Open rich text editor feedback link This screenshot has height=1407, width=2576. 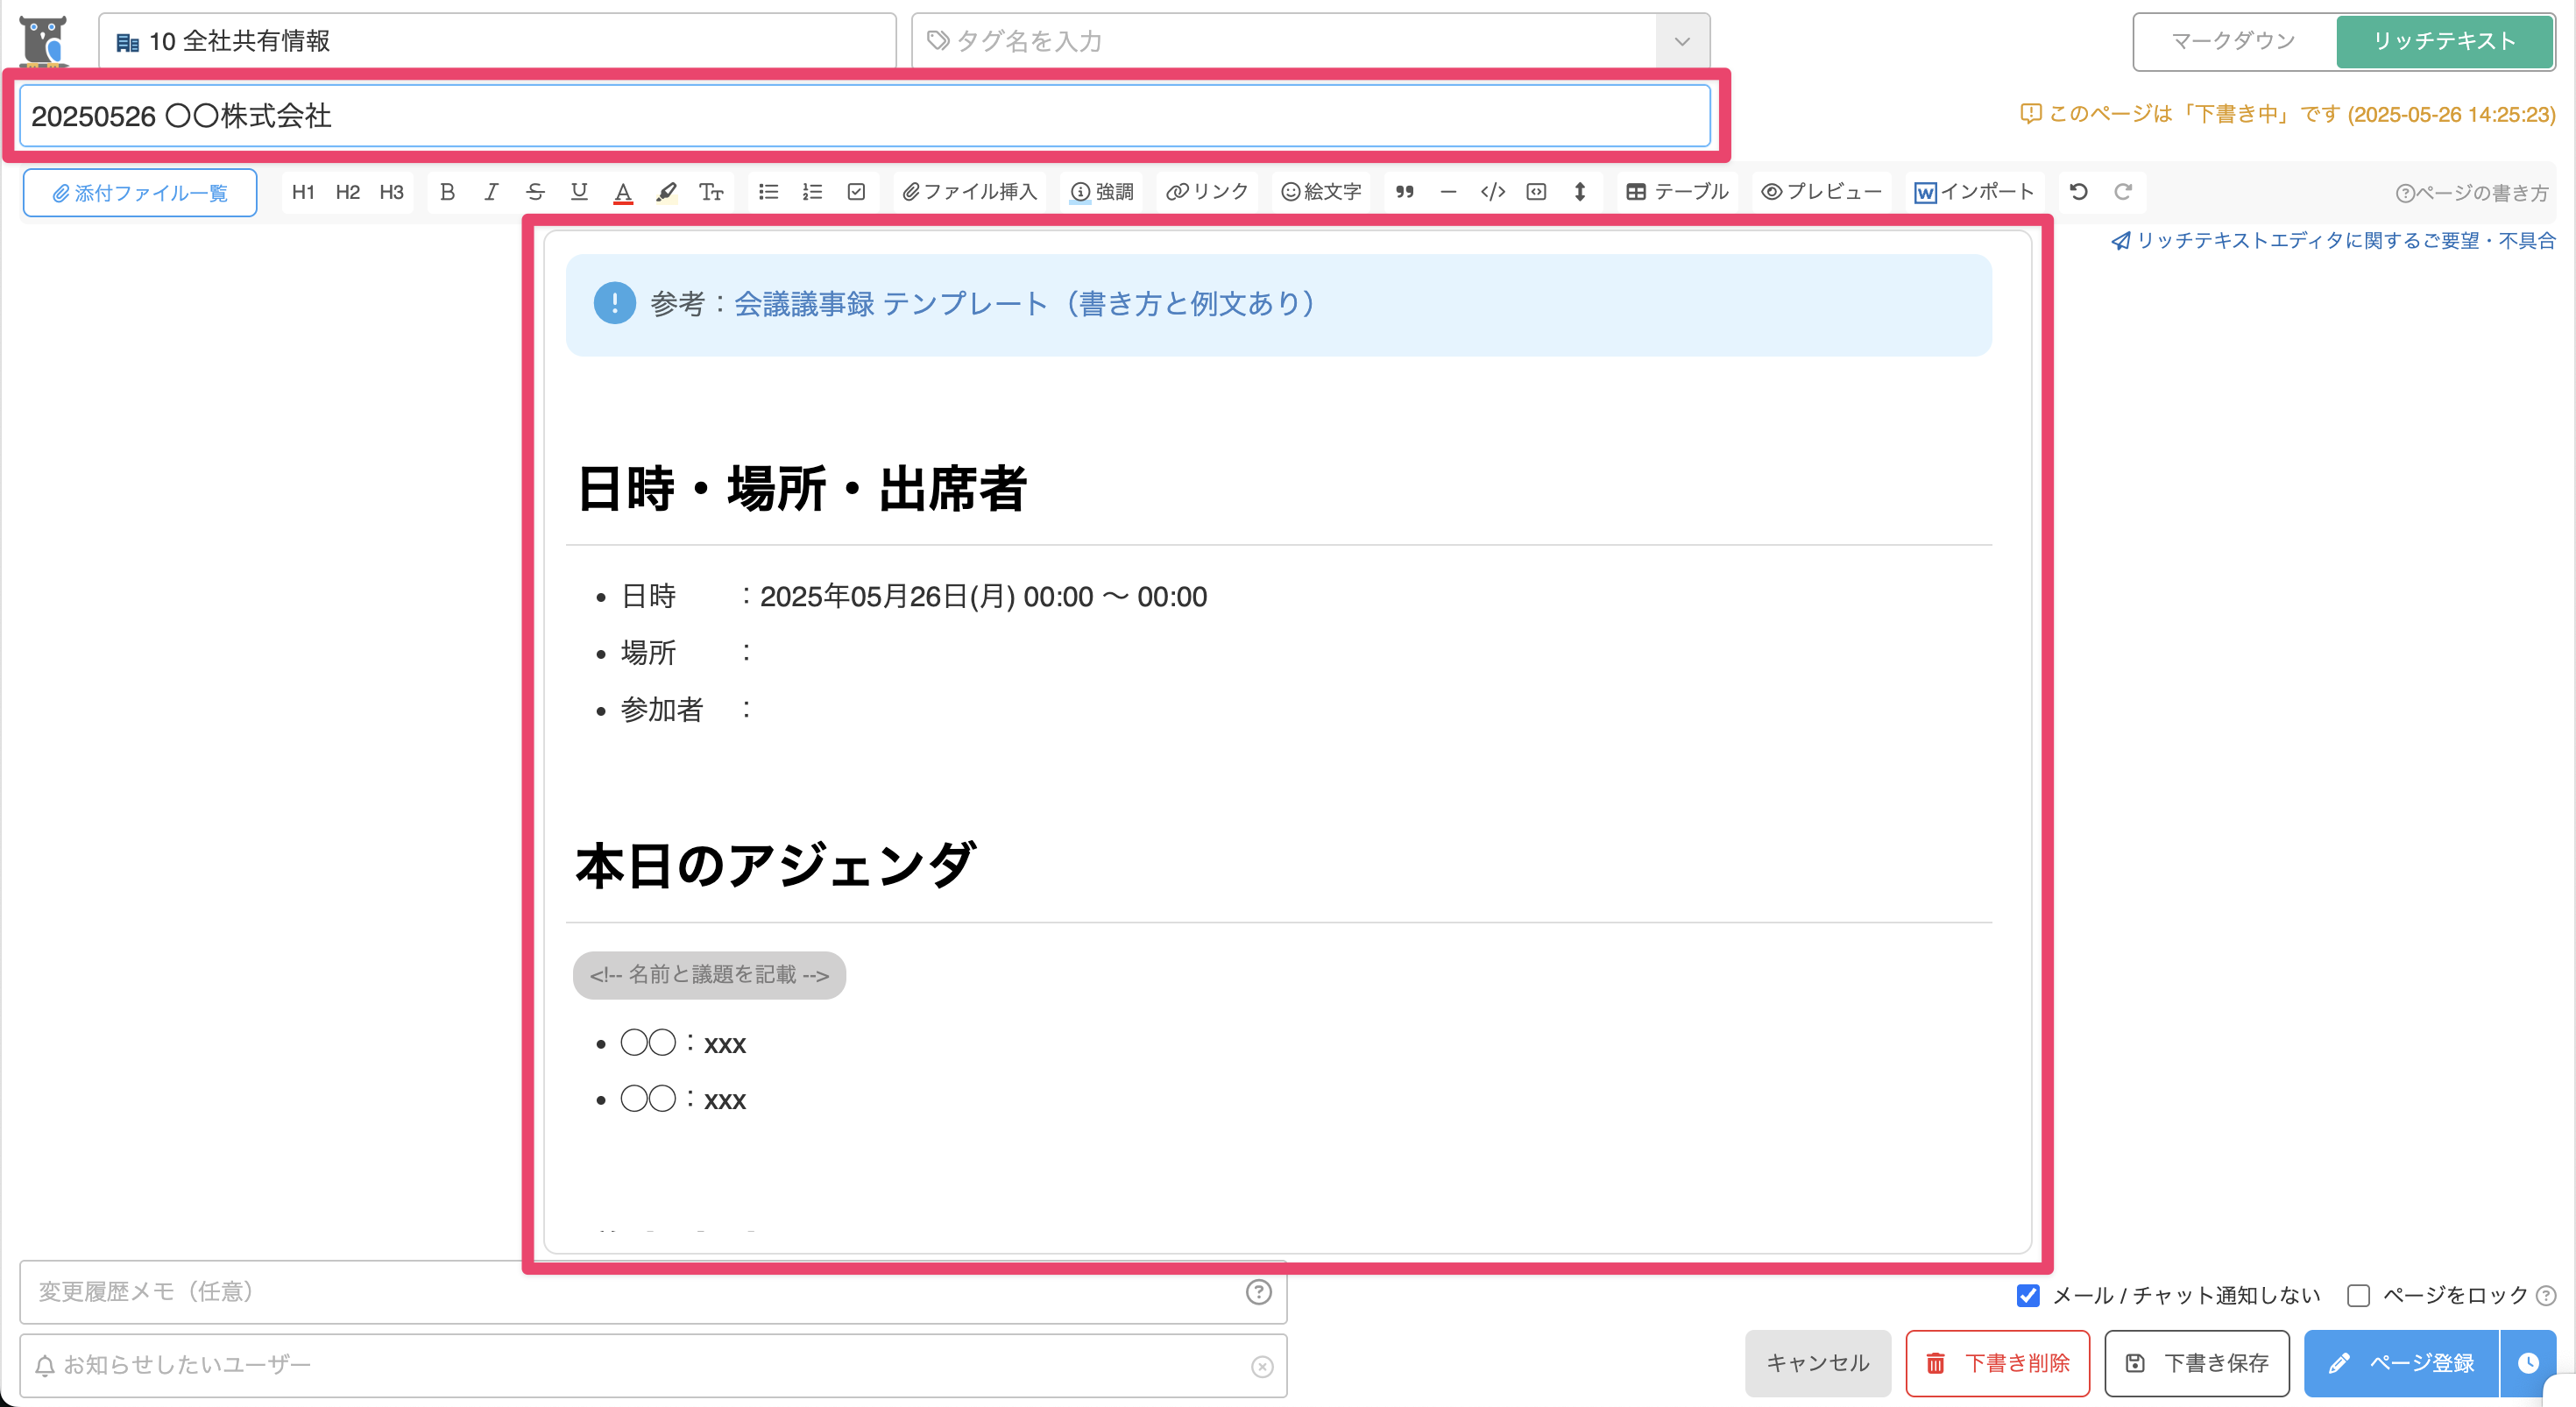[x=2333, y=241]
